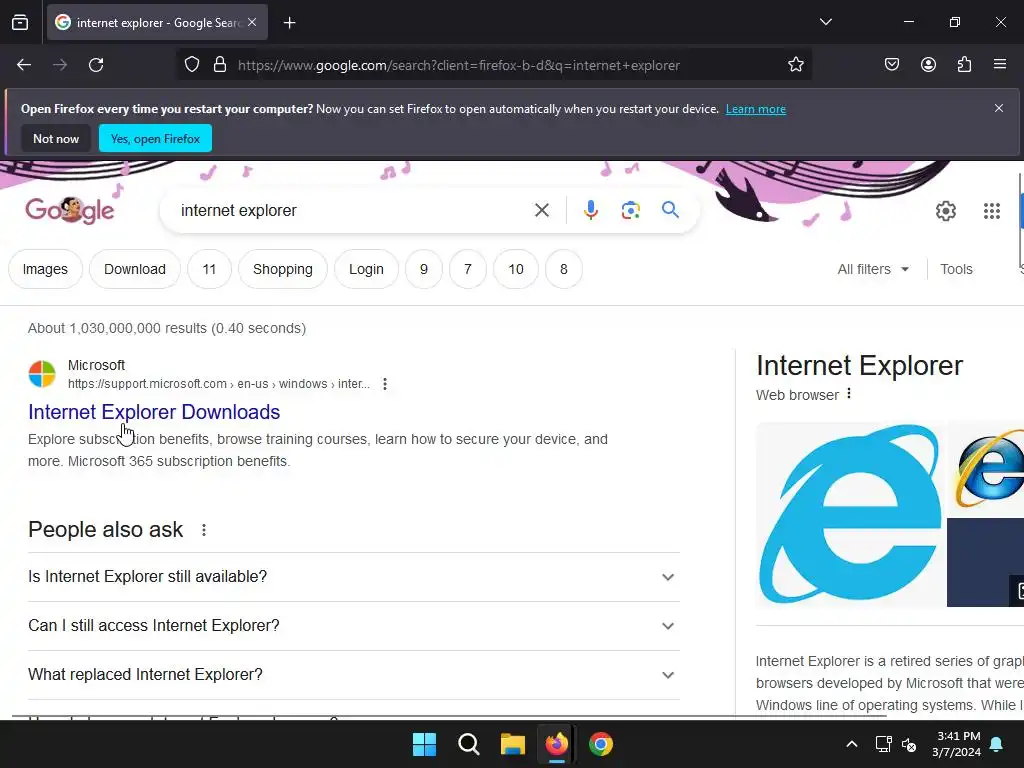Click Microsoft favicon in result
1024x768 pixels.
click(42, 374)
